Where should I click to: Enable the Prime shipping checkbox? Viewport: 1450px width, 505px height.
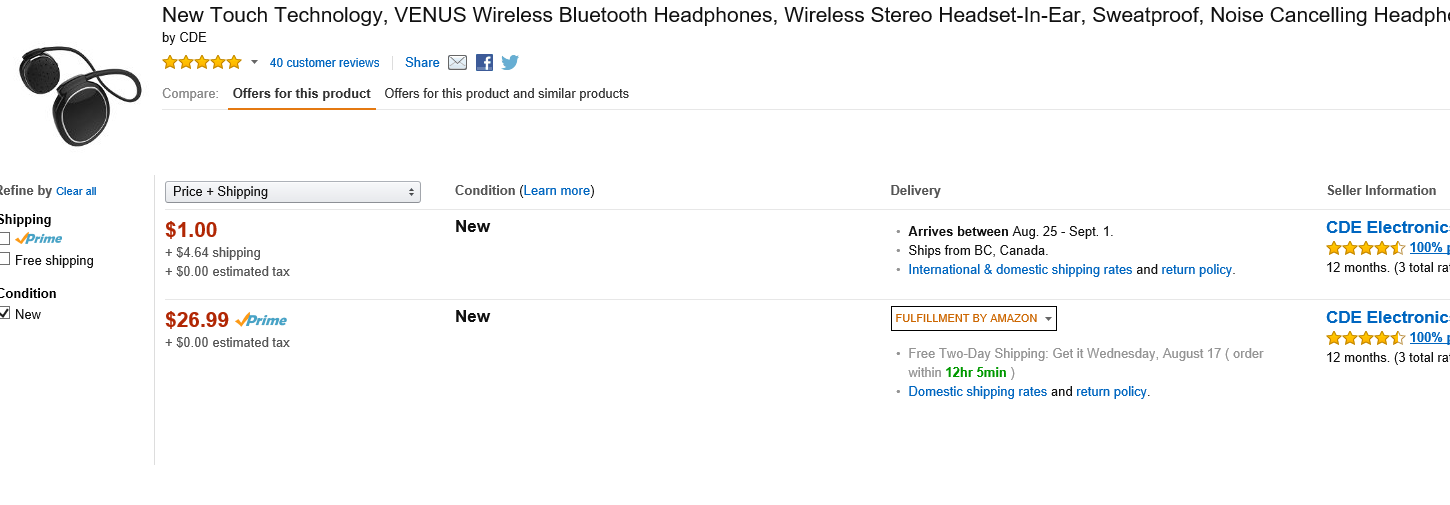[5, 239]
